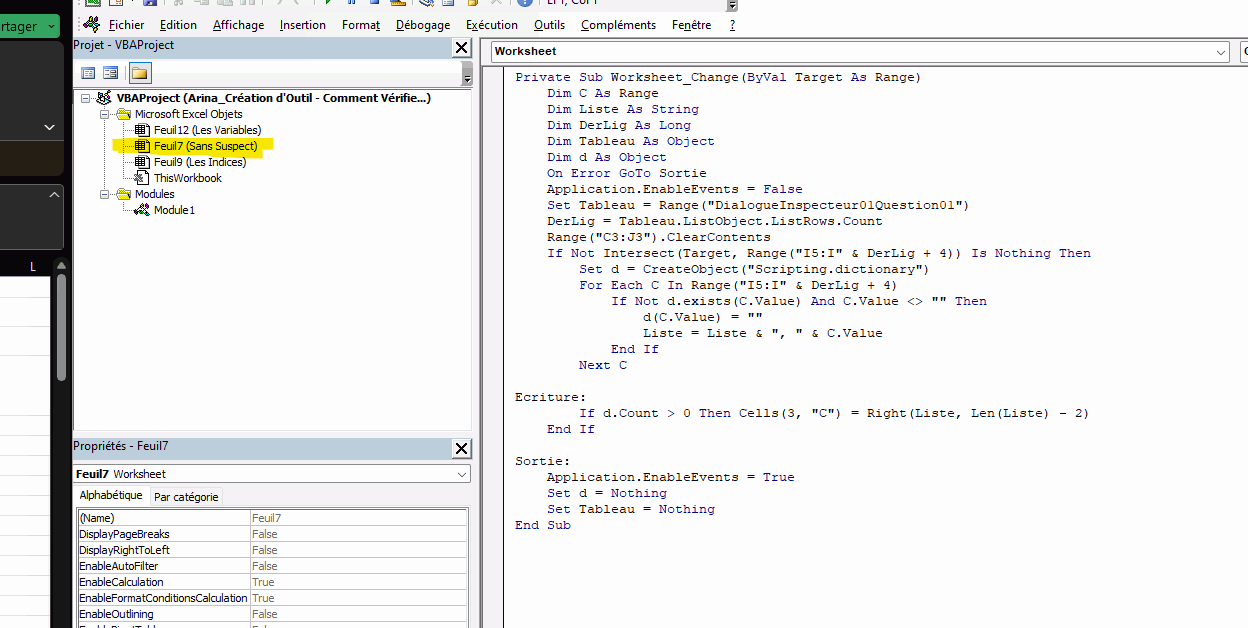Screen dimensions: 1248x628
Task: Switch to the Par catégorie tab
Action: (185, 497)
